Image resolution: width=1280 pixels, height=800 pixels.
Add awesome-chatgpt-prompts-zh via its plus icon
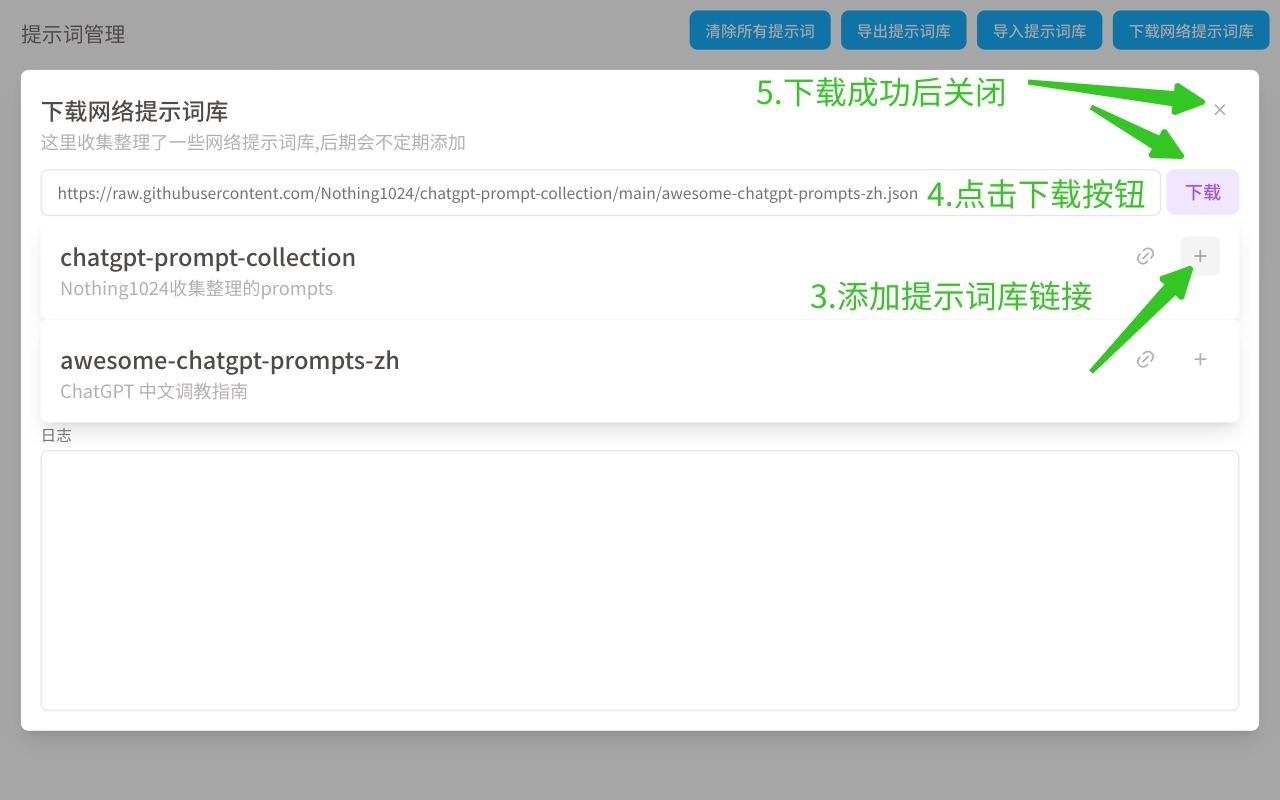(x=1200, y=359)
